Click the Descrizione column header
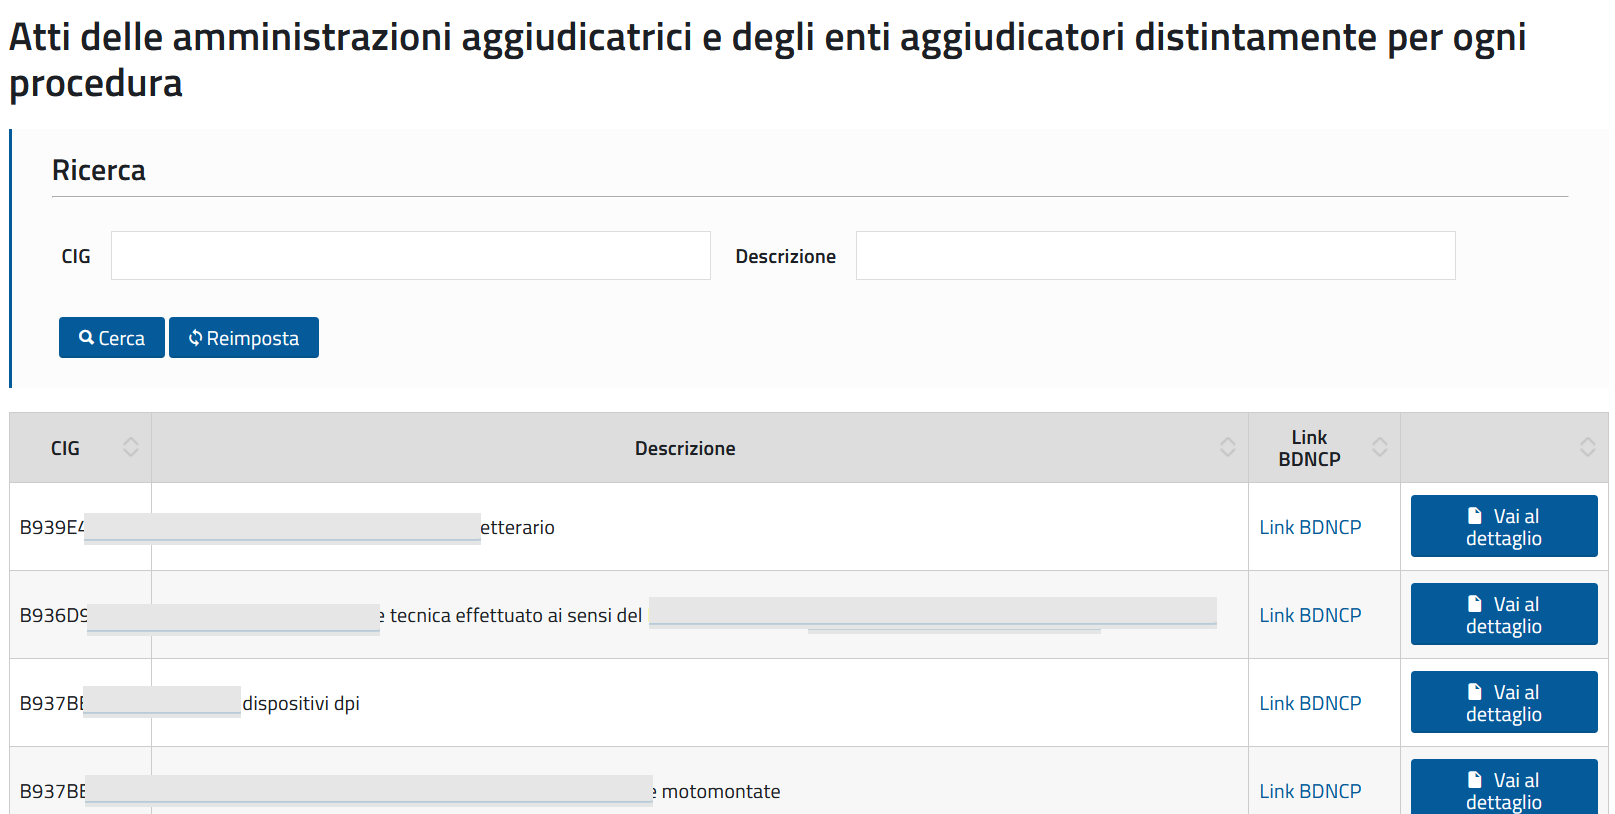Image resolution: width=1615 pixels, height=814 pixels. coord(685,448)
